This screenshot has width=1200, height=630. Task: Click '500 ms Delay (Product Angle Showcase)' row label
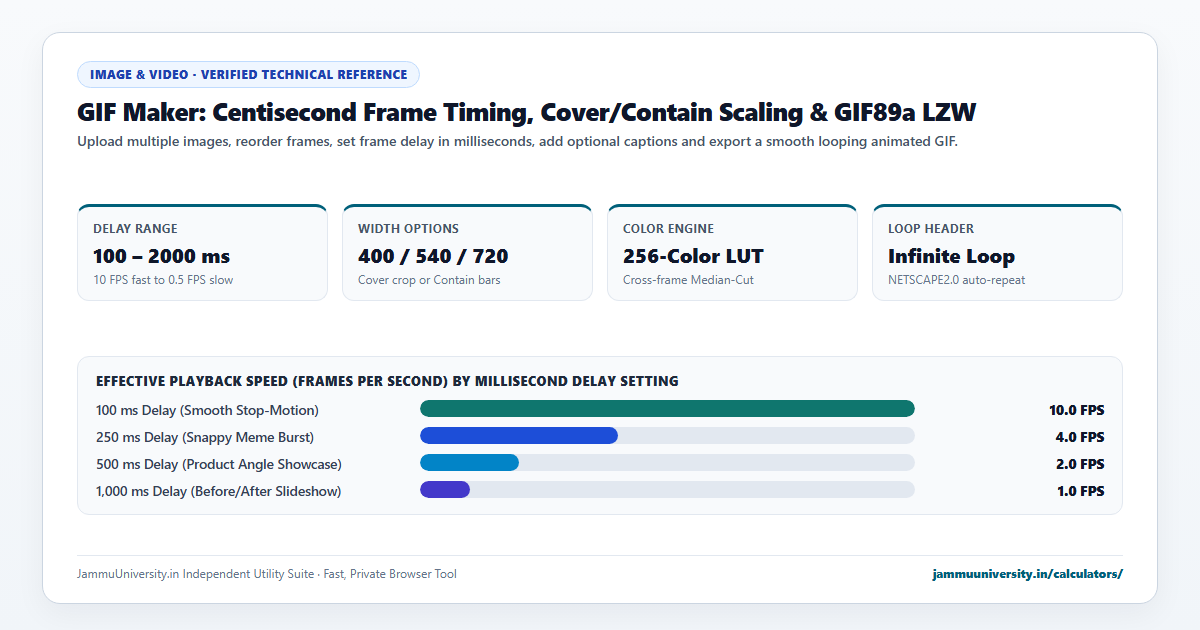coord(219,464)
